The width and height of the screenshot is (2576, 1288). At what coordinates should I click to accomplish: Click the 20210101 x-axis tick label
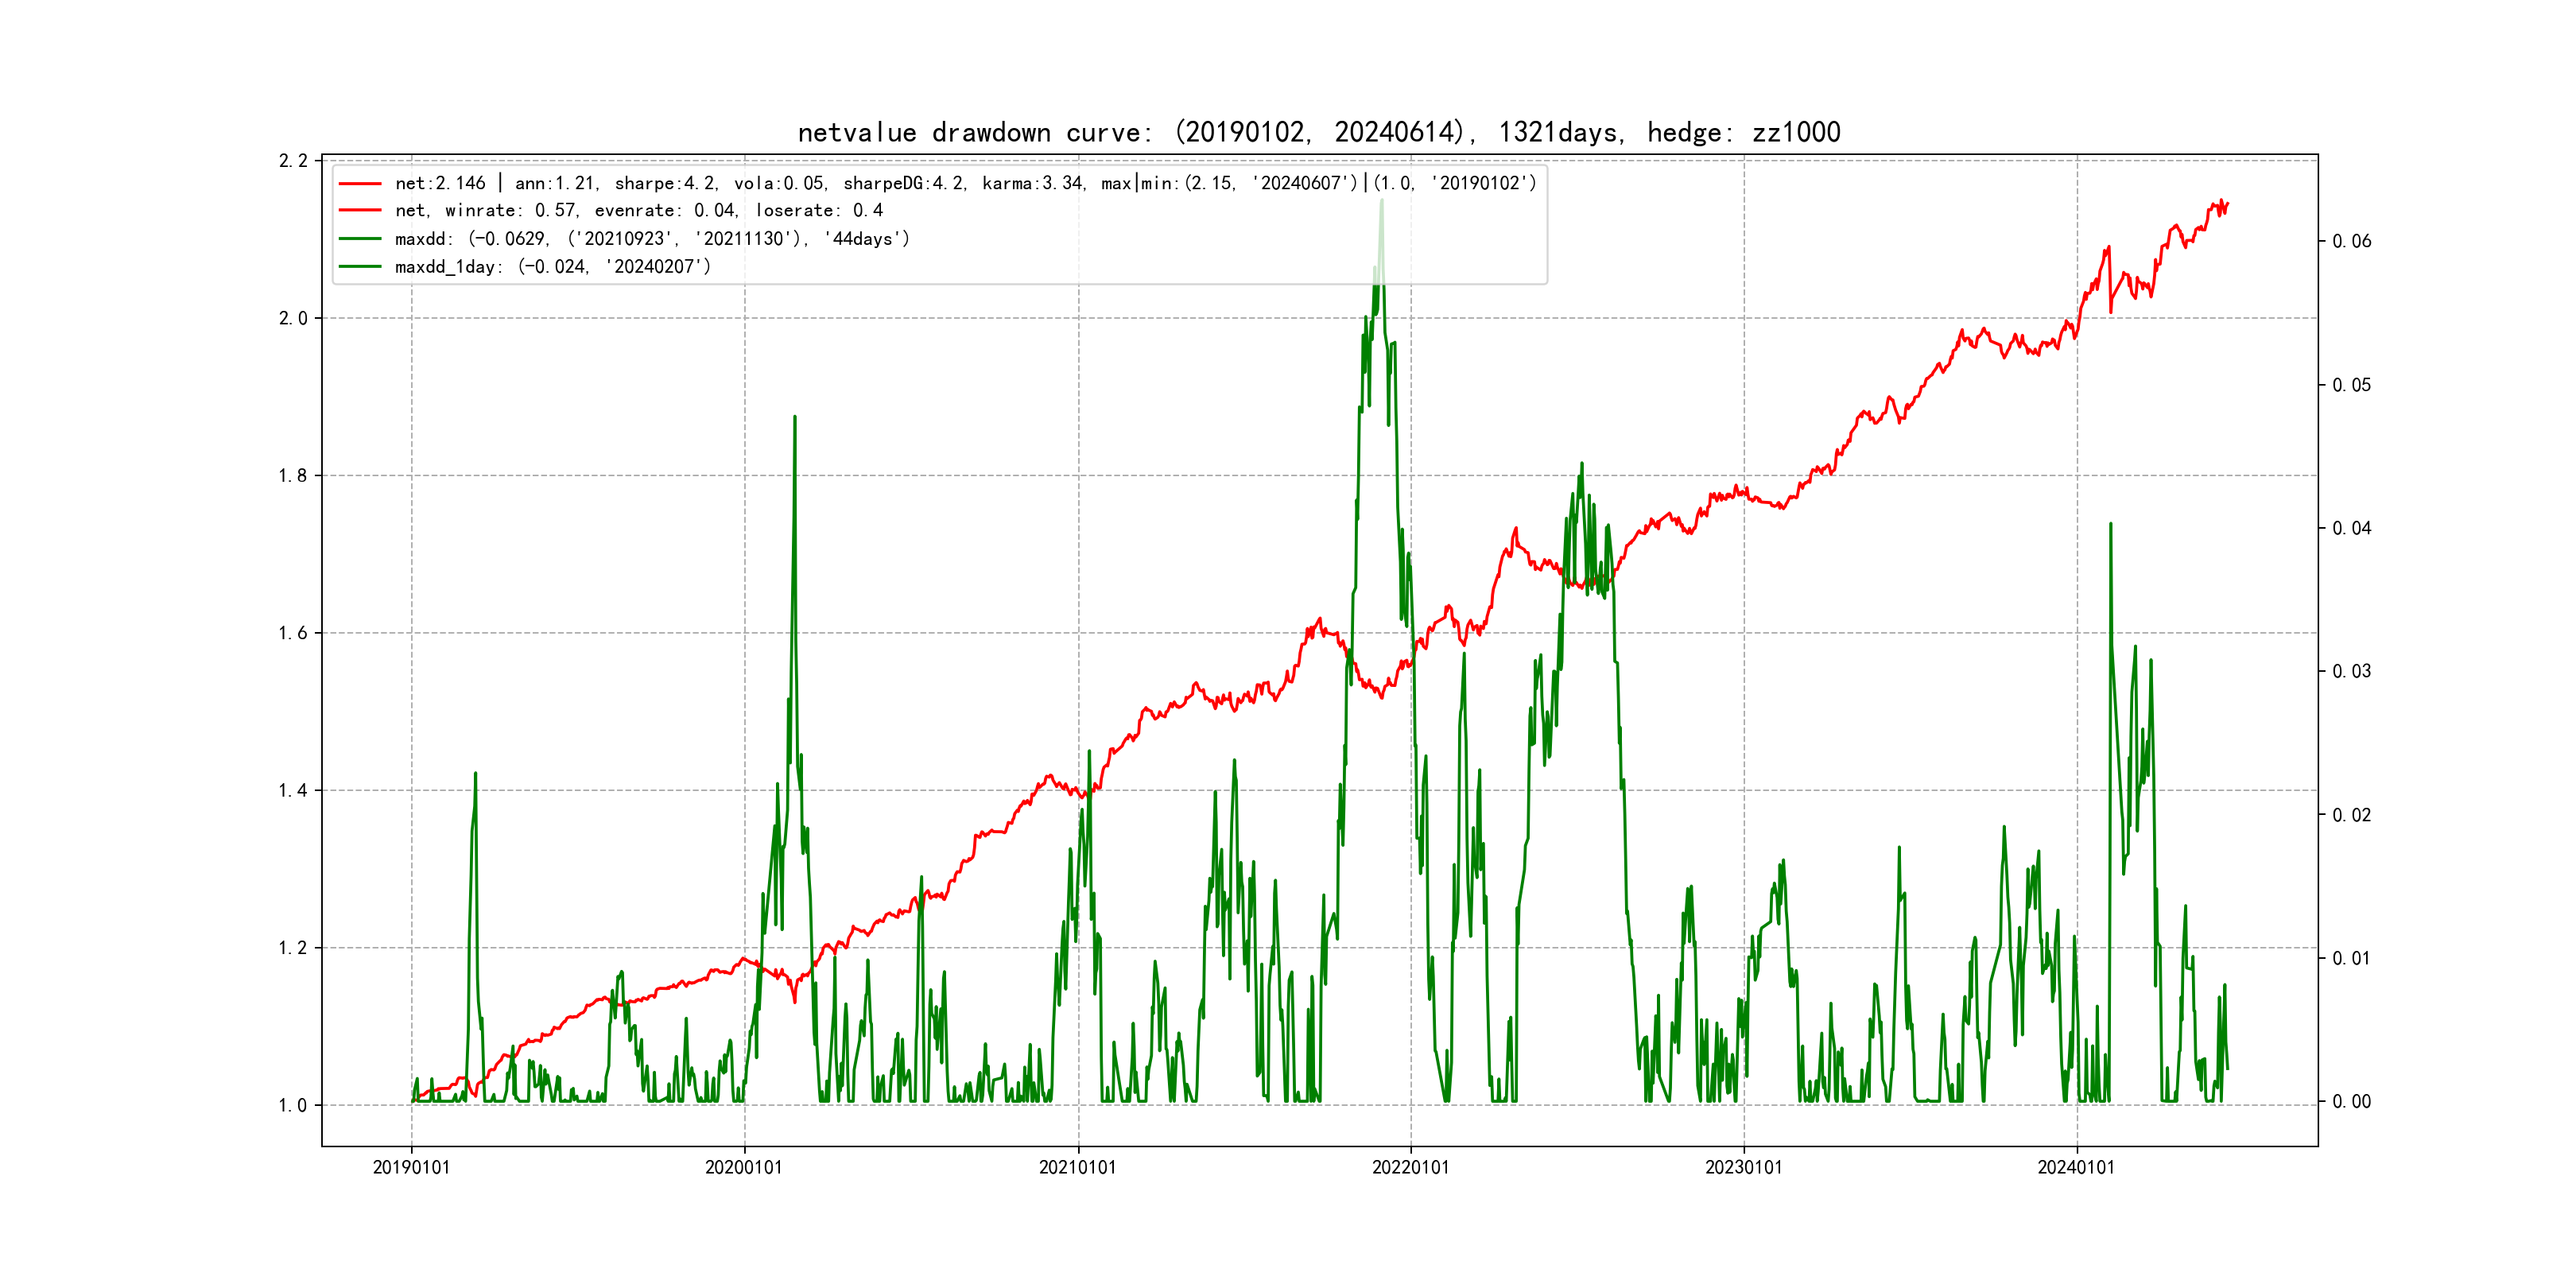pyautogui.click(x=1077, y=1168)
